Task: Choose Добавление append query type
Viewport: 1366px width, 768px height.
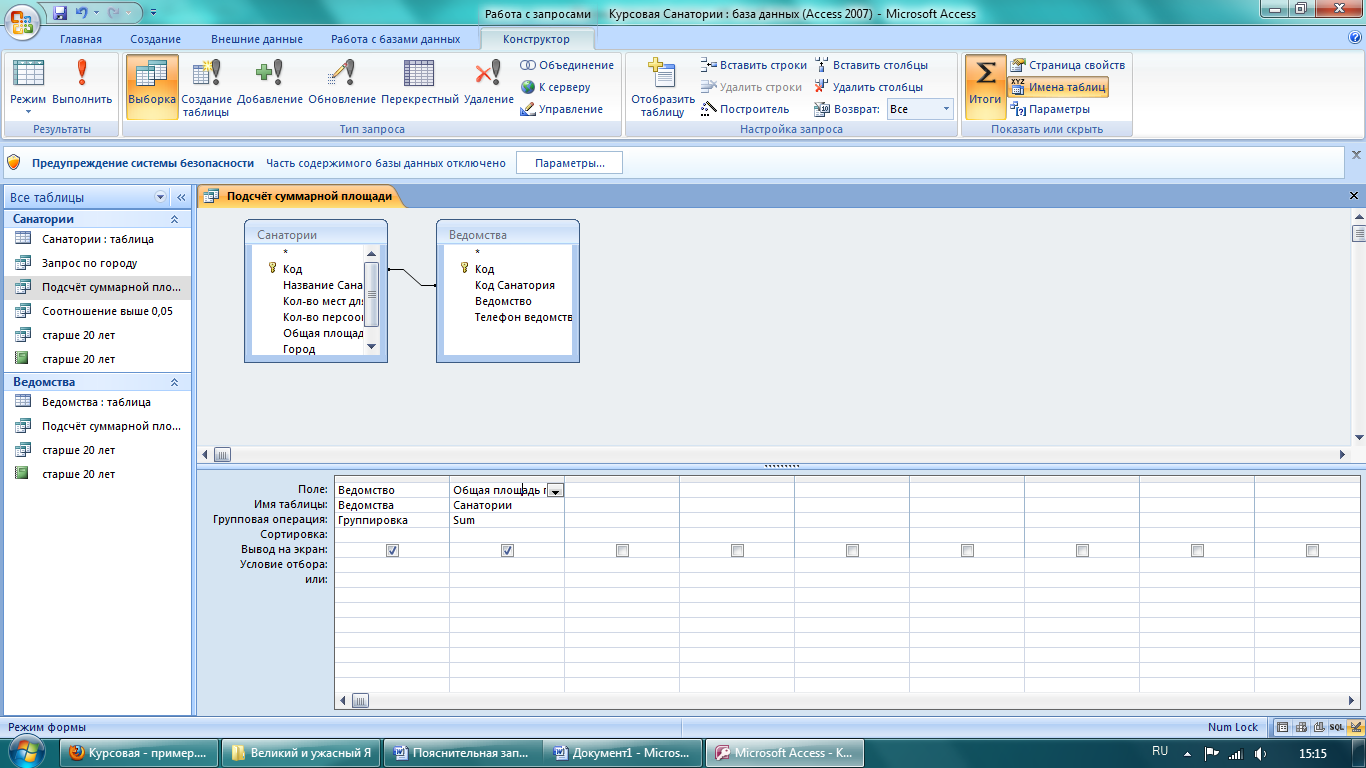Action: (x=270, y=87)
